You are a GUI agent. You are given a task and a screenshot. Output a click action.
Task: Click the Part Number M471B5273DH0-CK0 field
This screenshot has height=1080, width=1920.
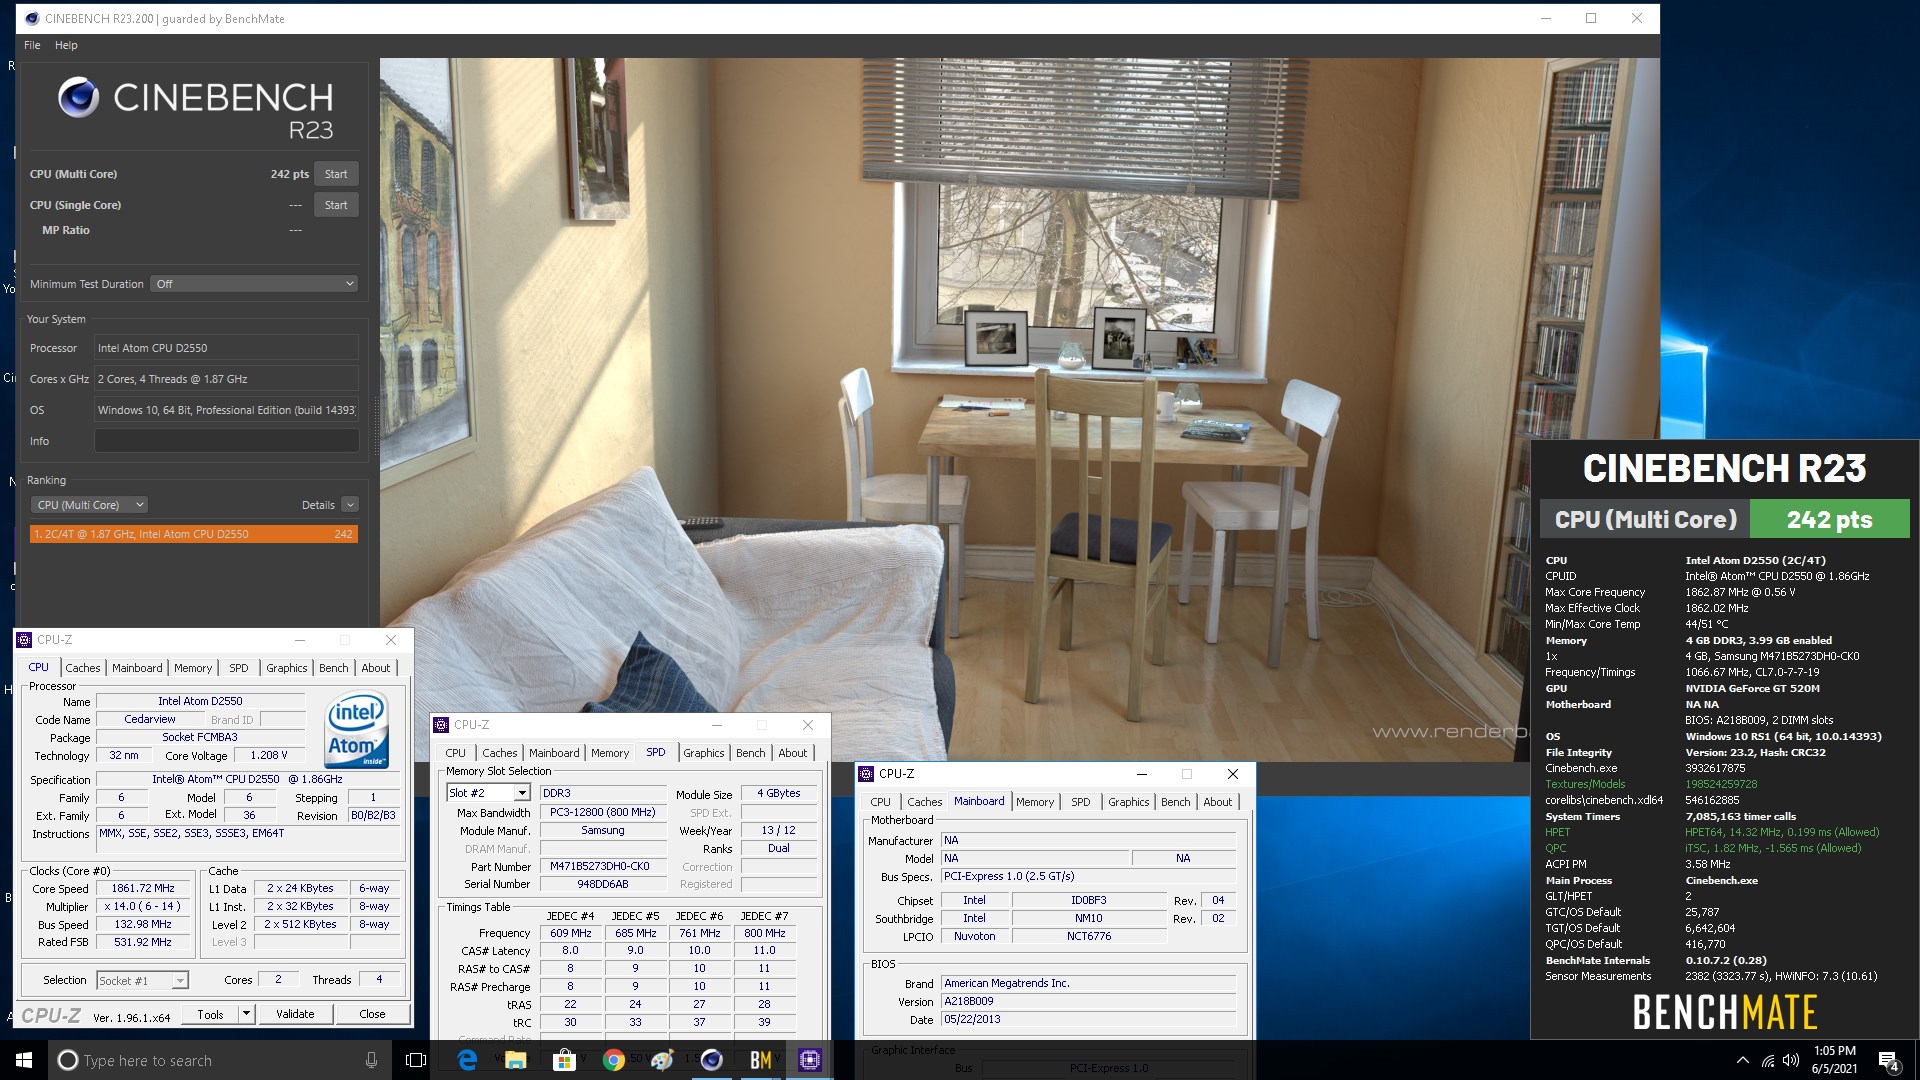tap(602, 867)
